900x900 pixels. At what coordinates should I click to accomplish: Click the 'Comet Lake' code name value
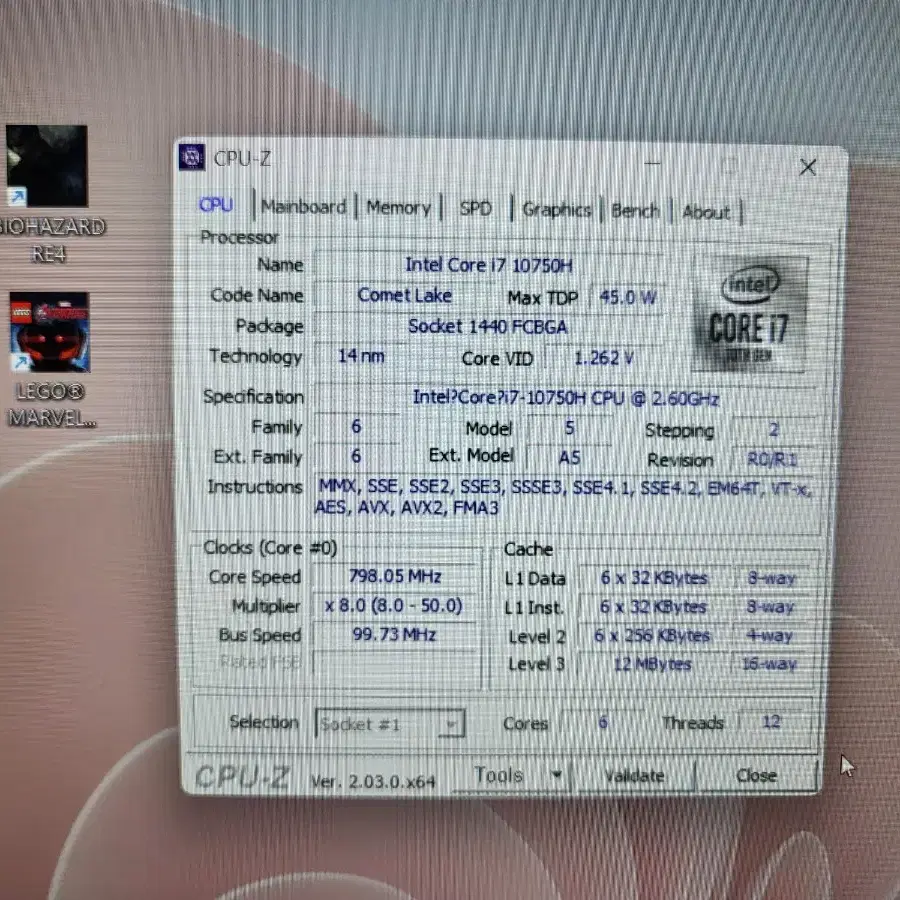coord(405,295)
